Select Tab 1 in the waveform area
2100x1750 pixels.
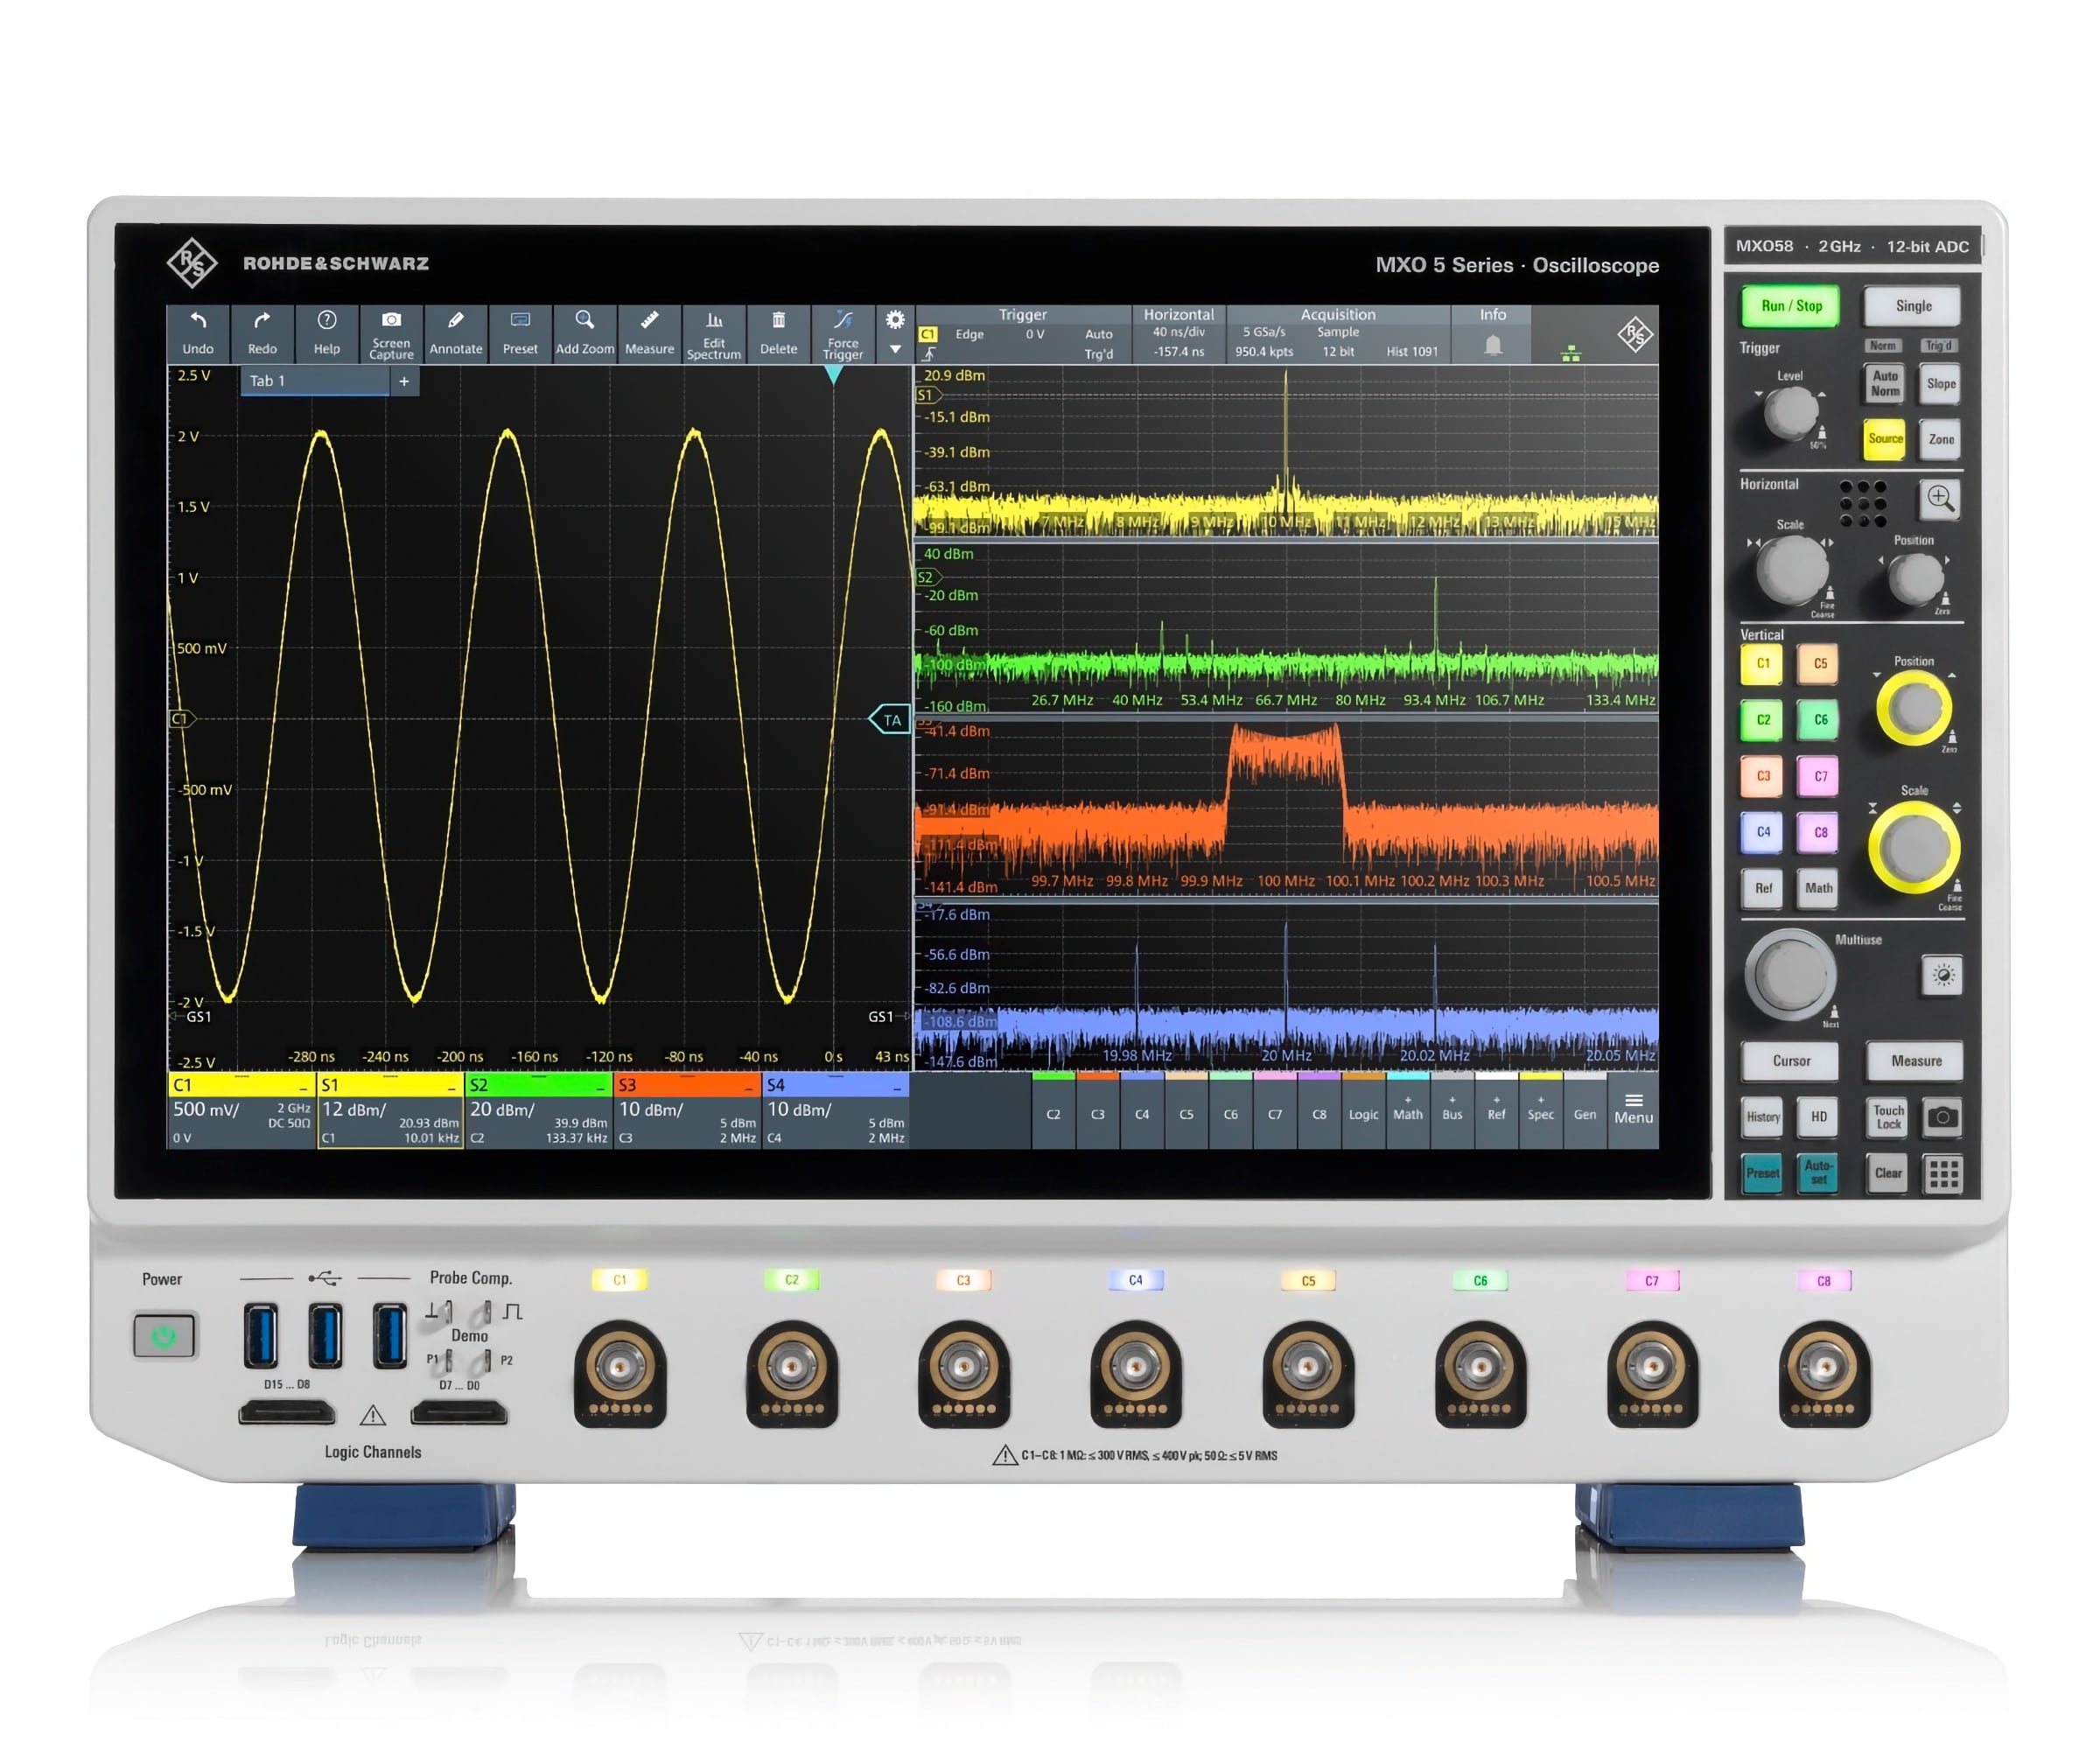(x=314, y=381)
